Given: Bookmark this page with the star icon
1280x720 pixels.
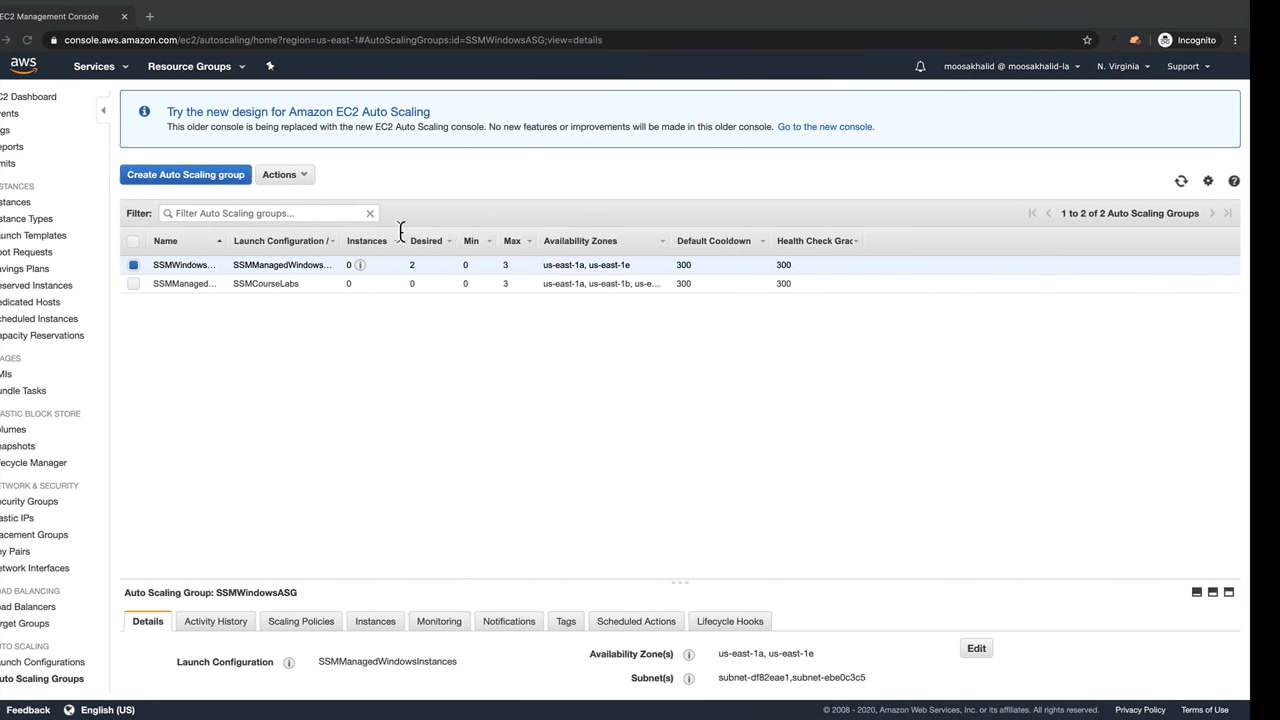Looking at the screenshot, I should [1087, 40].
